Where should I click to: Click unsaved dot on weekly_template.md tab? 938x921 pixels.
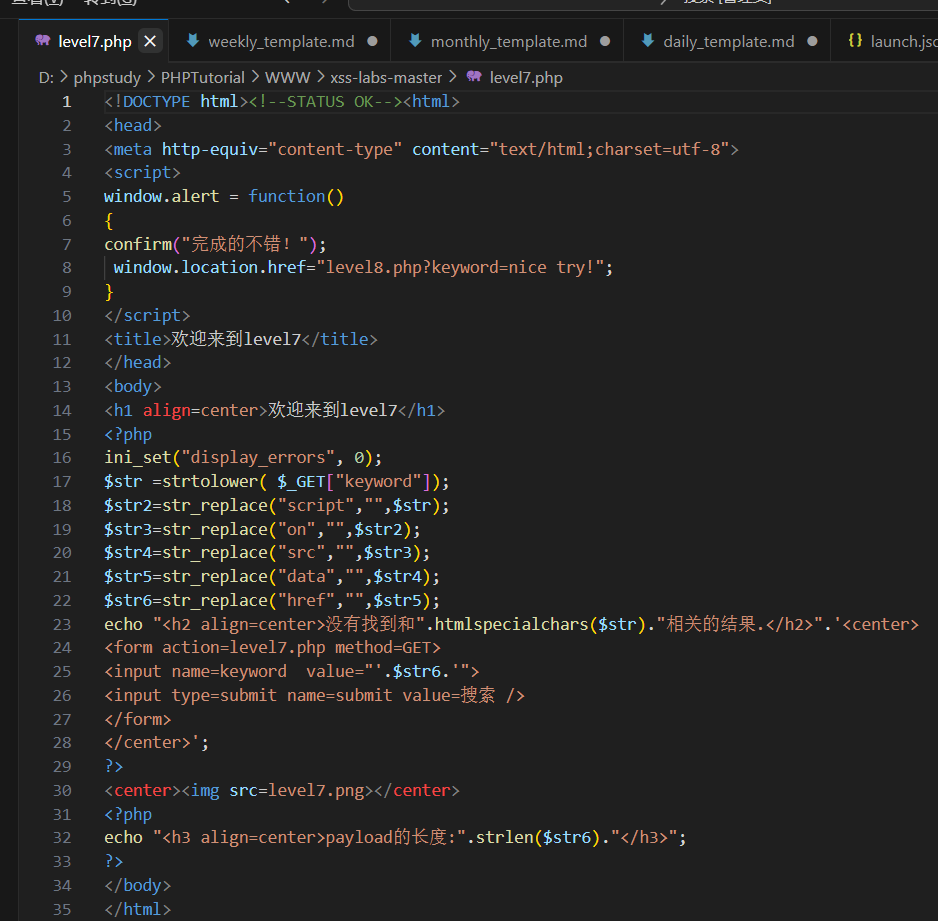[372, 41]
